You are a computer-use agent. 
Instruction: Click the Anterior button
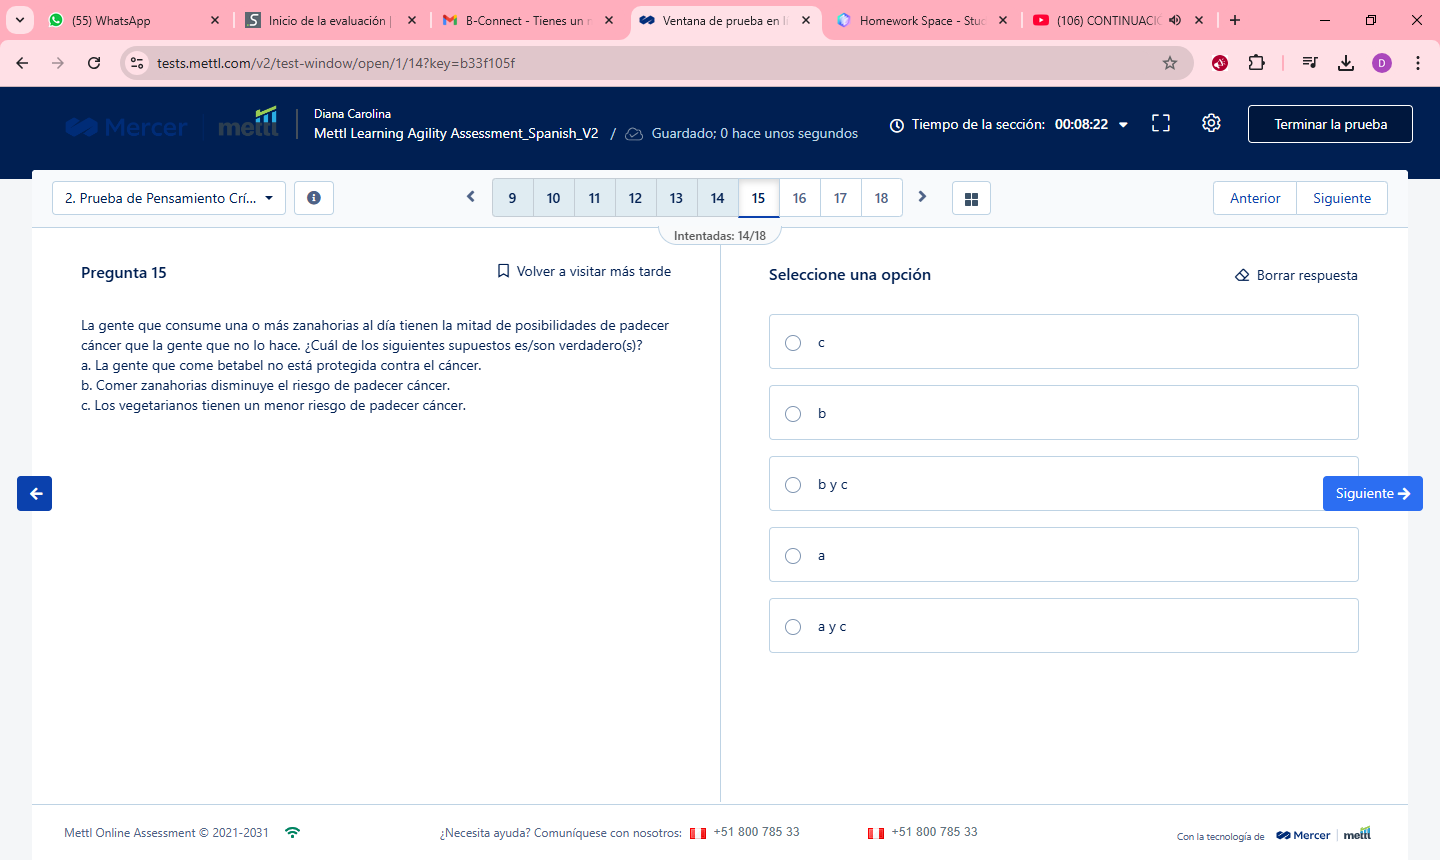1255,198
